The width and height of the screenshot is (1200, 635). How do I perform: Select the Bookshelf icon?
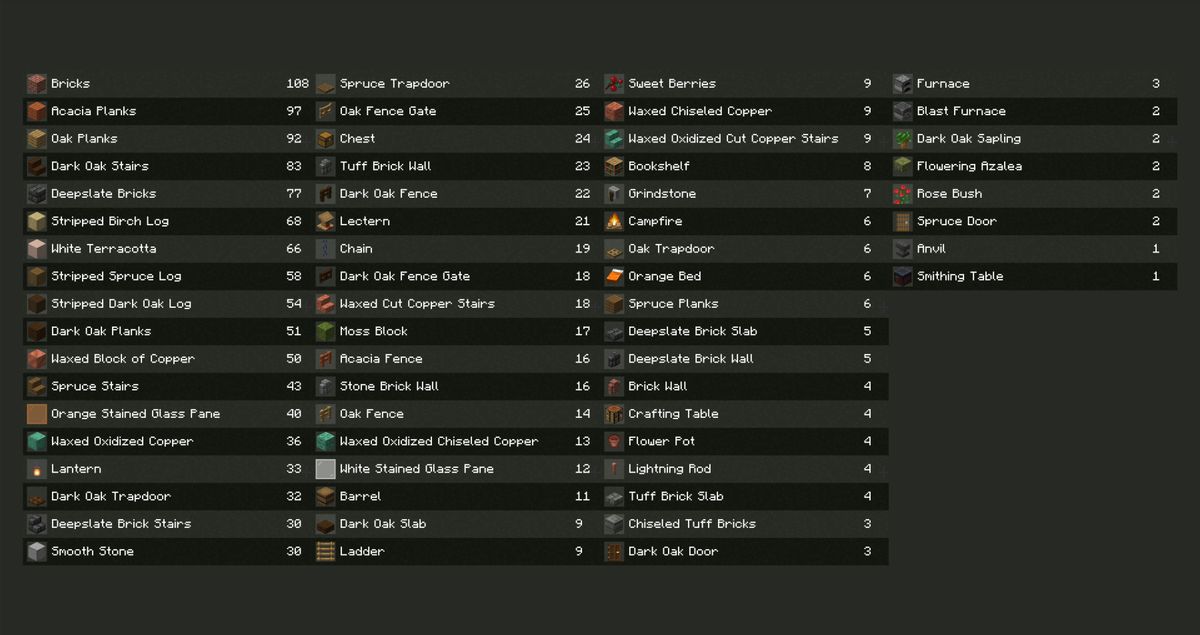[614, 166]
